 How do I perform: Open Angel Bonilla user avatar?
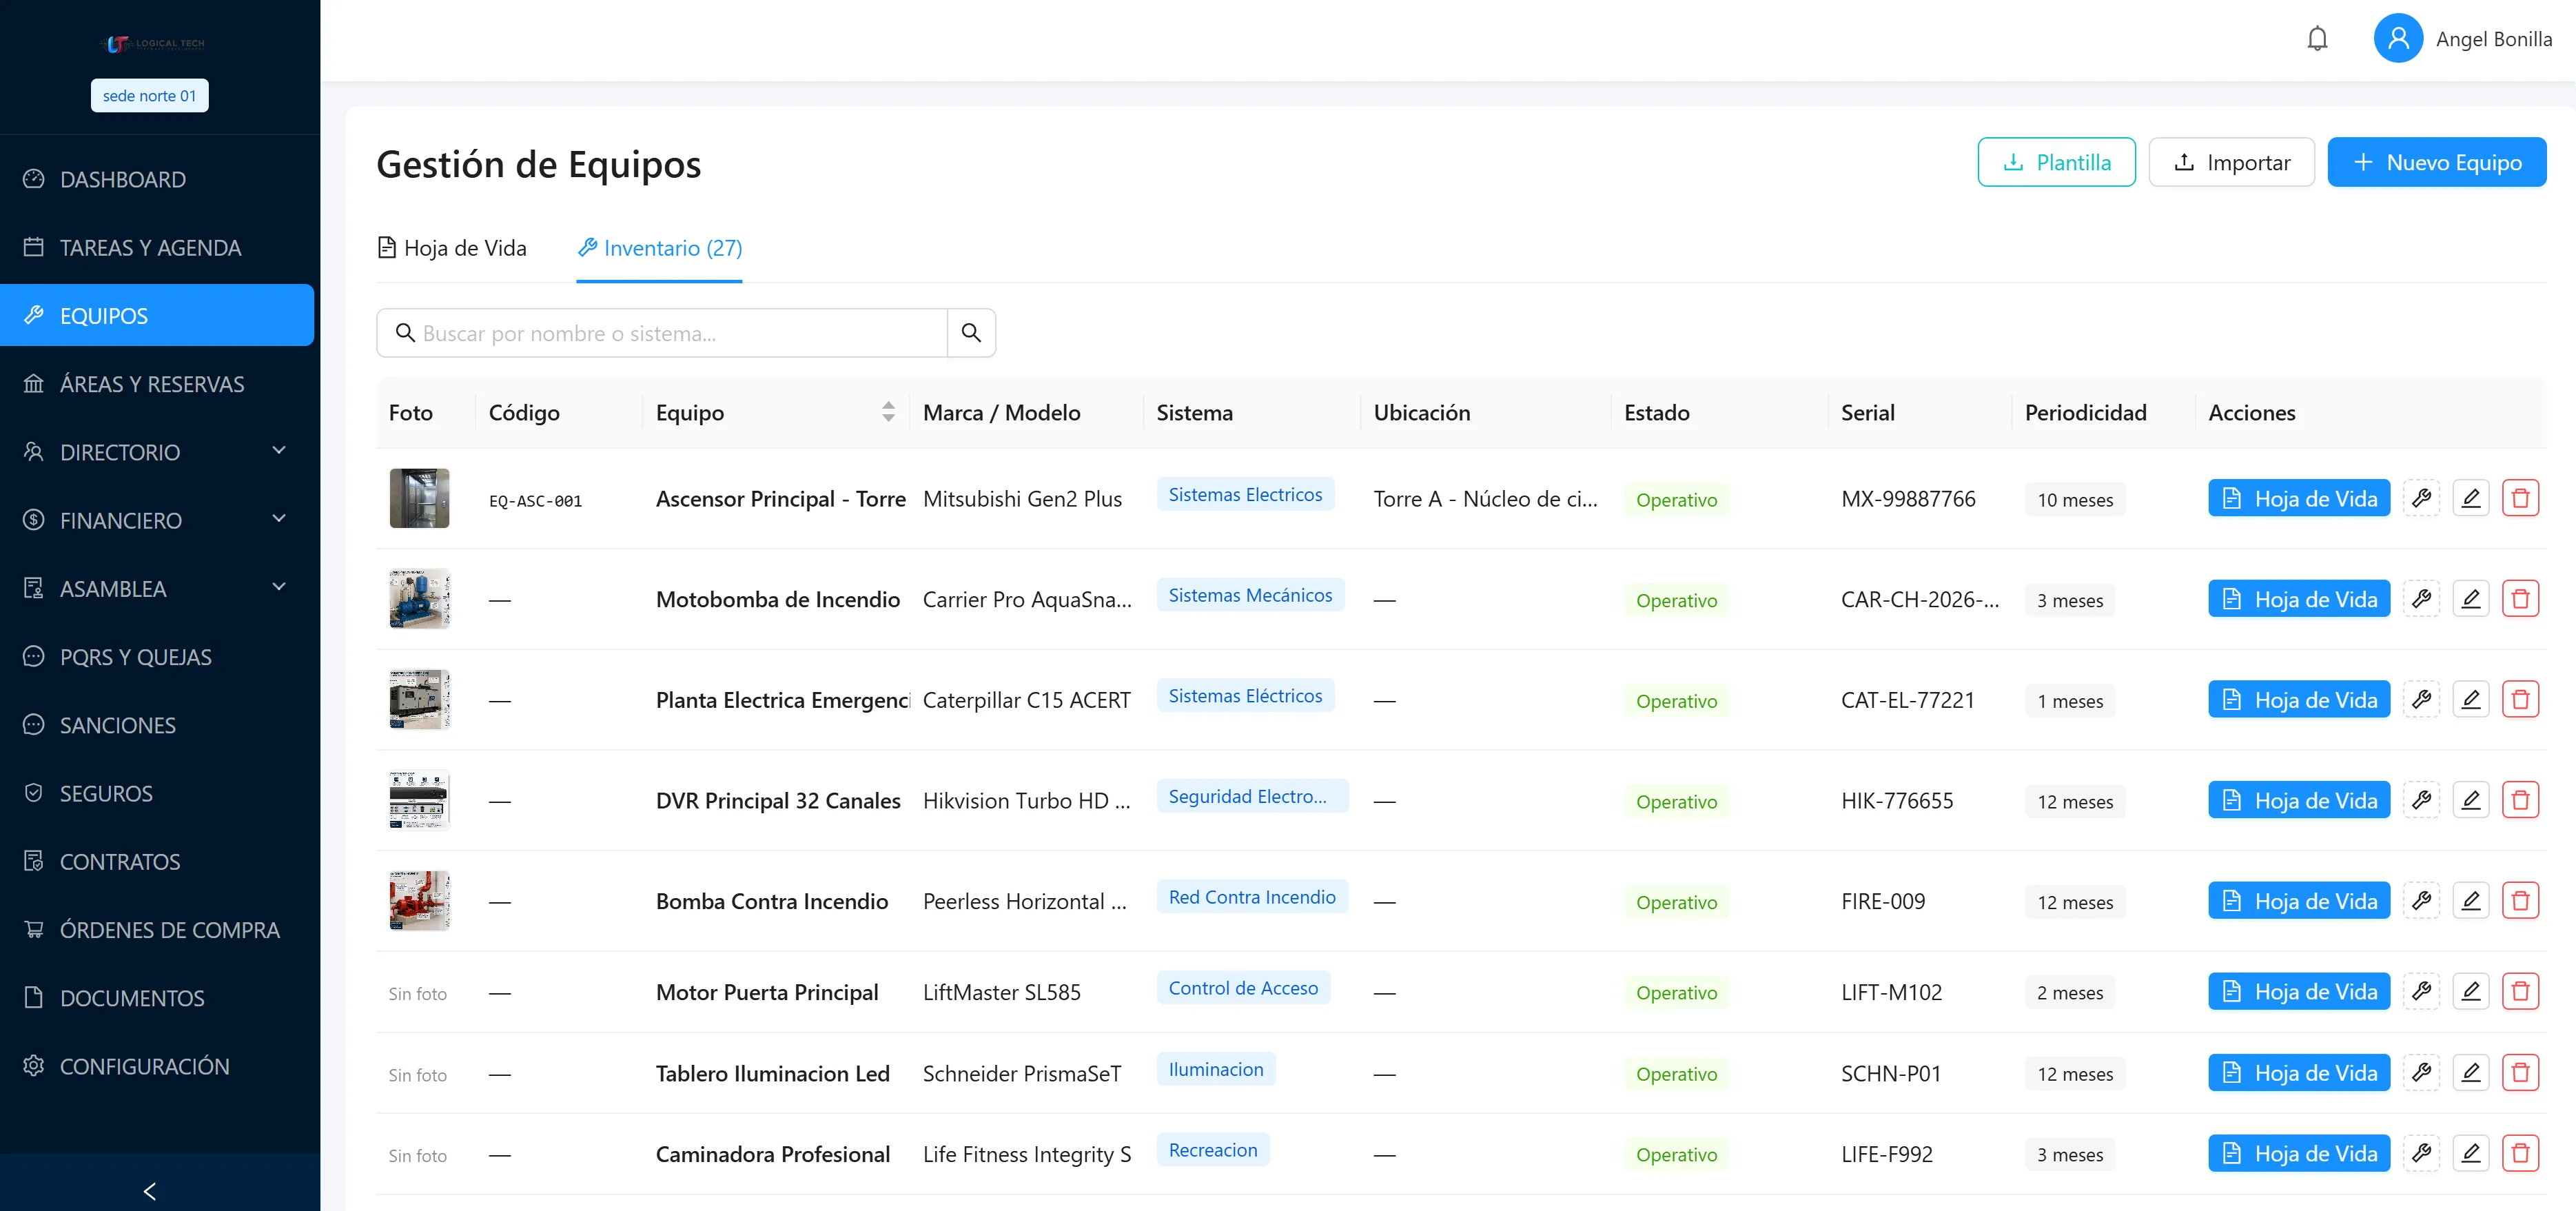pyautogui.click(x=2398, y=39)
